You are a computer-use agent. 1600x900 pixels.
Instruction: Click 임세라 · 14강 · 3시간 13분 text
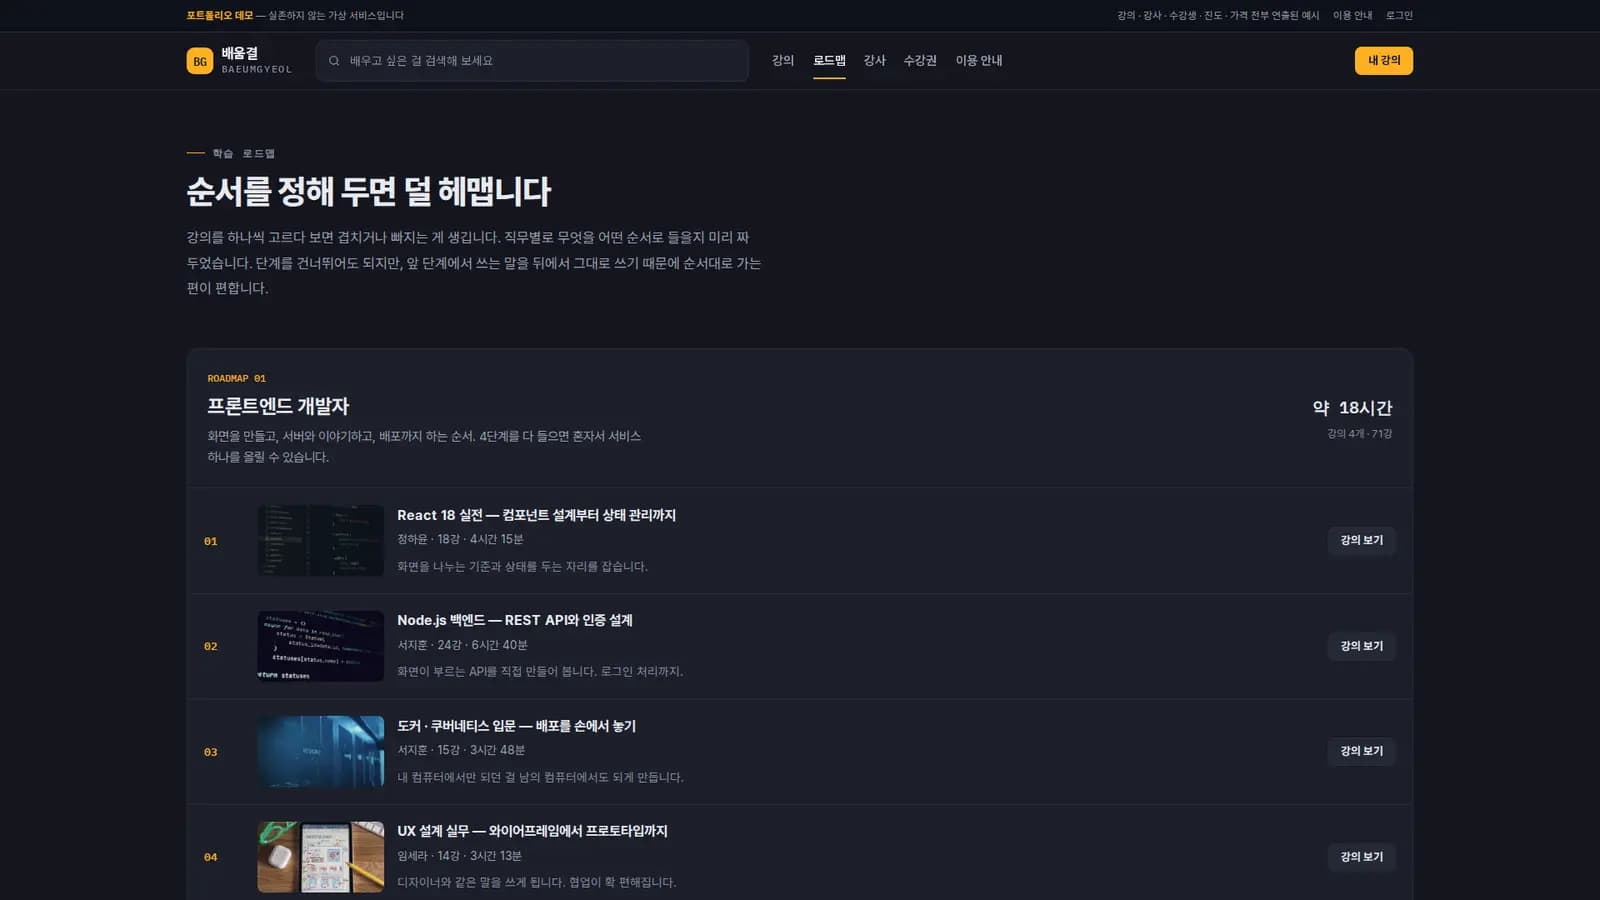pos(459,856)
